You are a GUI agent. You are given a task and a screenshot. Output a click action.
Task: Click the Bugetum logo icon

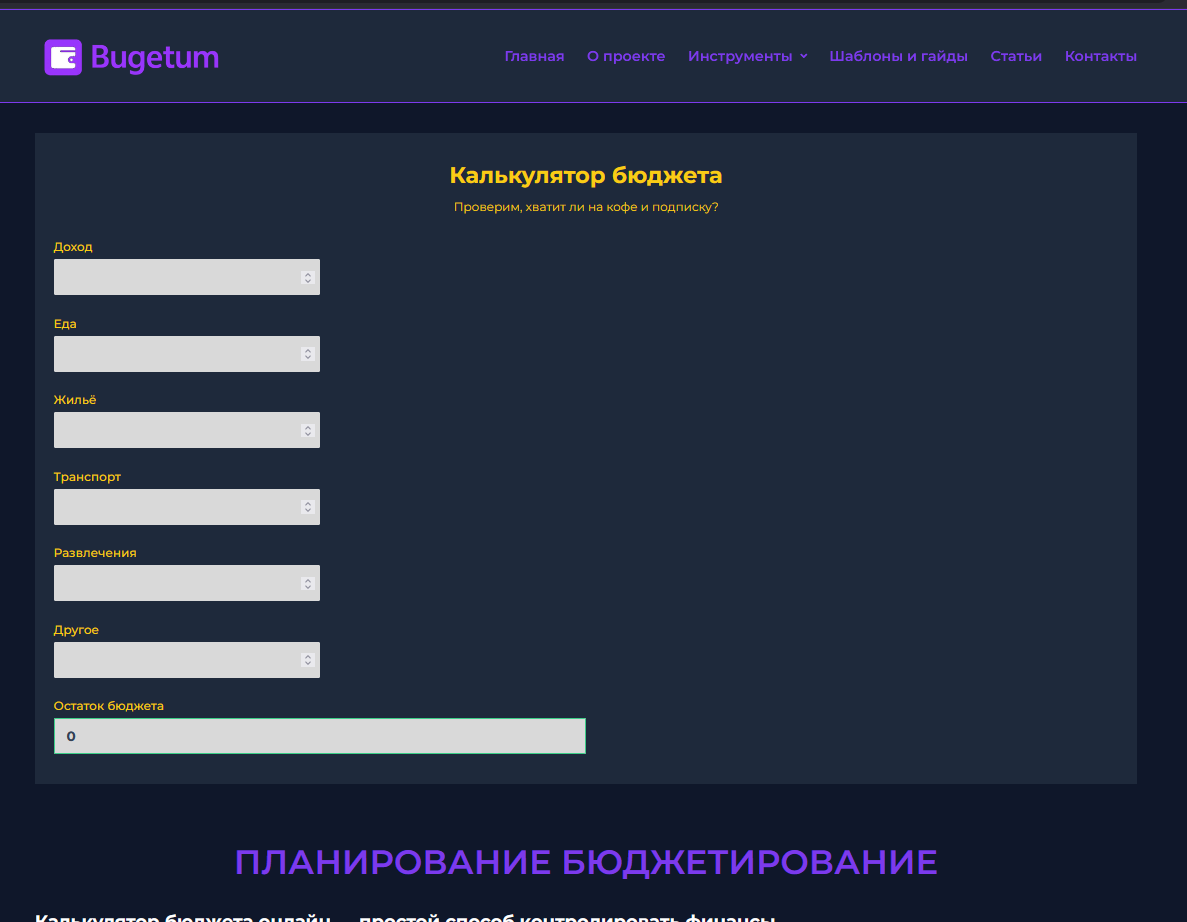tap(61, 57)
